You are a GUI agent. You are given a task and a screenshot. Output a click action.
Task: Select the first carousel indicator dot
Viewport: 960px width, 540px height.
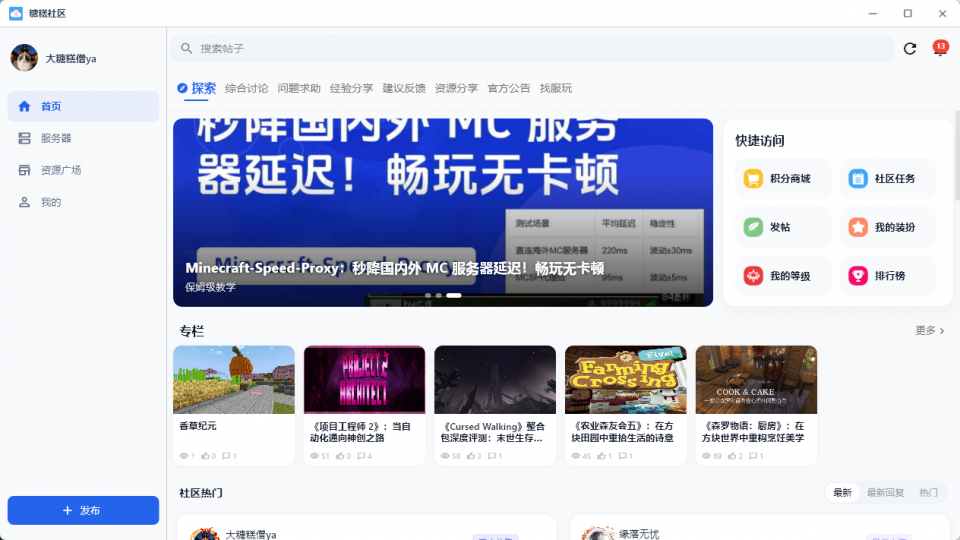tap(428, 296)
